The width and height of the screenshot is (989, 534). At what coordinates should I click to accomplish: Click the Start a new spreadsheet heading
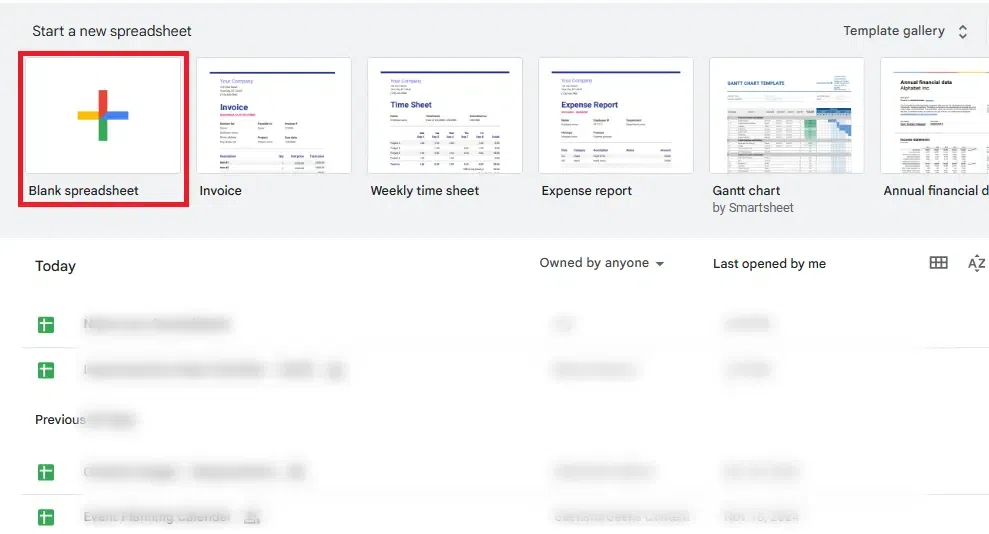pyautogui.click(x=112, y=31)
